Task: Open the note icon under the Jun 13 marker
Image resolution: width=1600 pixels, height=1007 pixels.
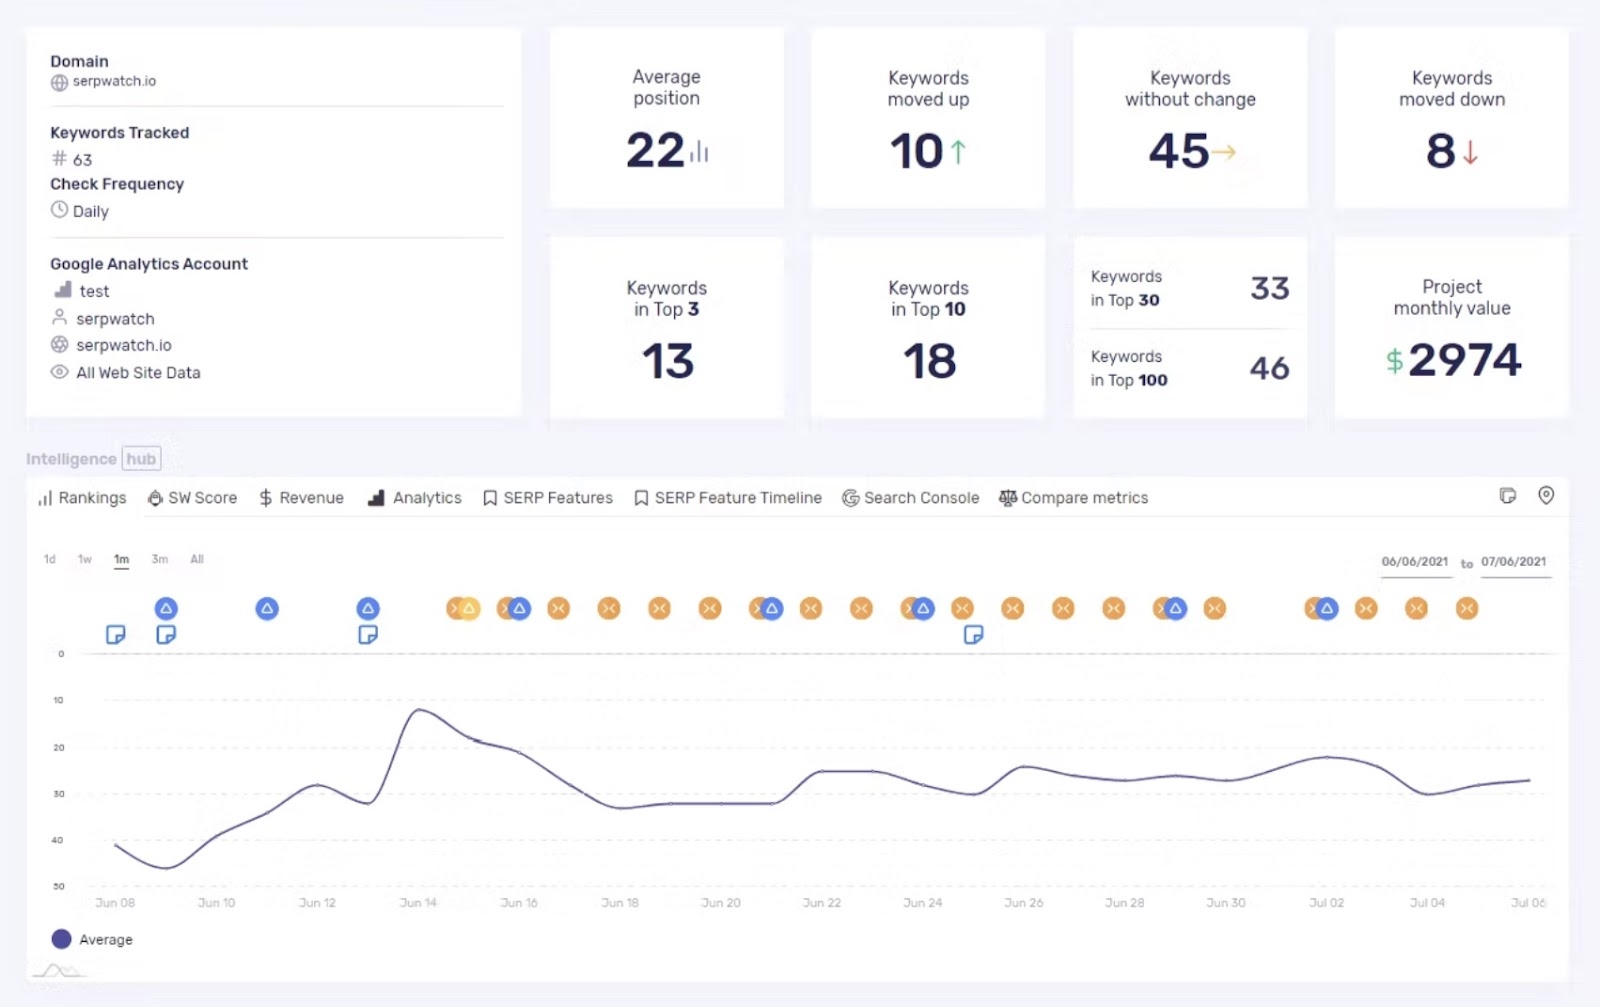Action: 368,635
